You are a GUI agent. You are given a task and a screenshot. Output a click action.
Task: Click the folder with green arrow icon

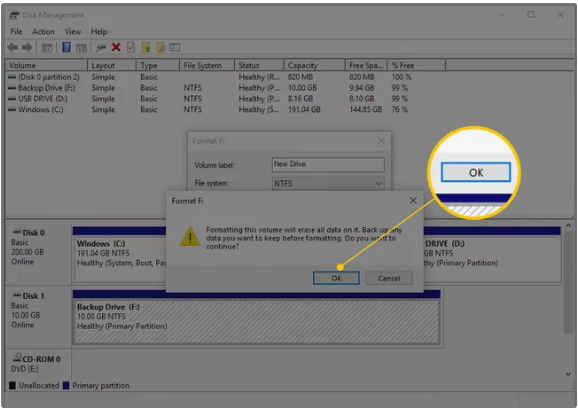click(x=146, y=47)
